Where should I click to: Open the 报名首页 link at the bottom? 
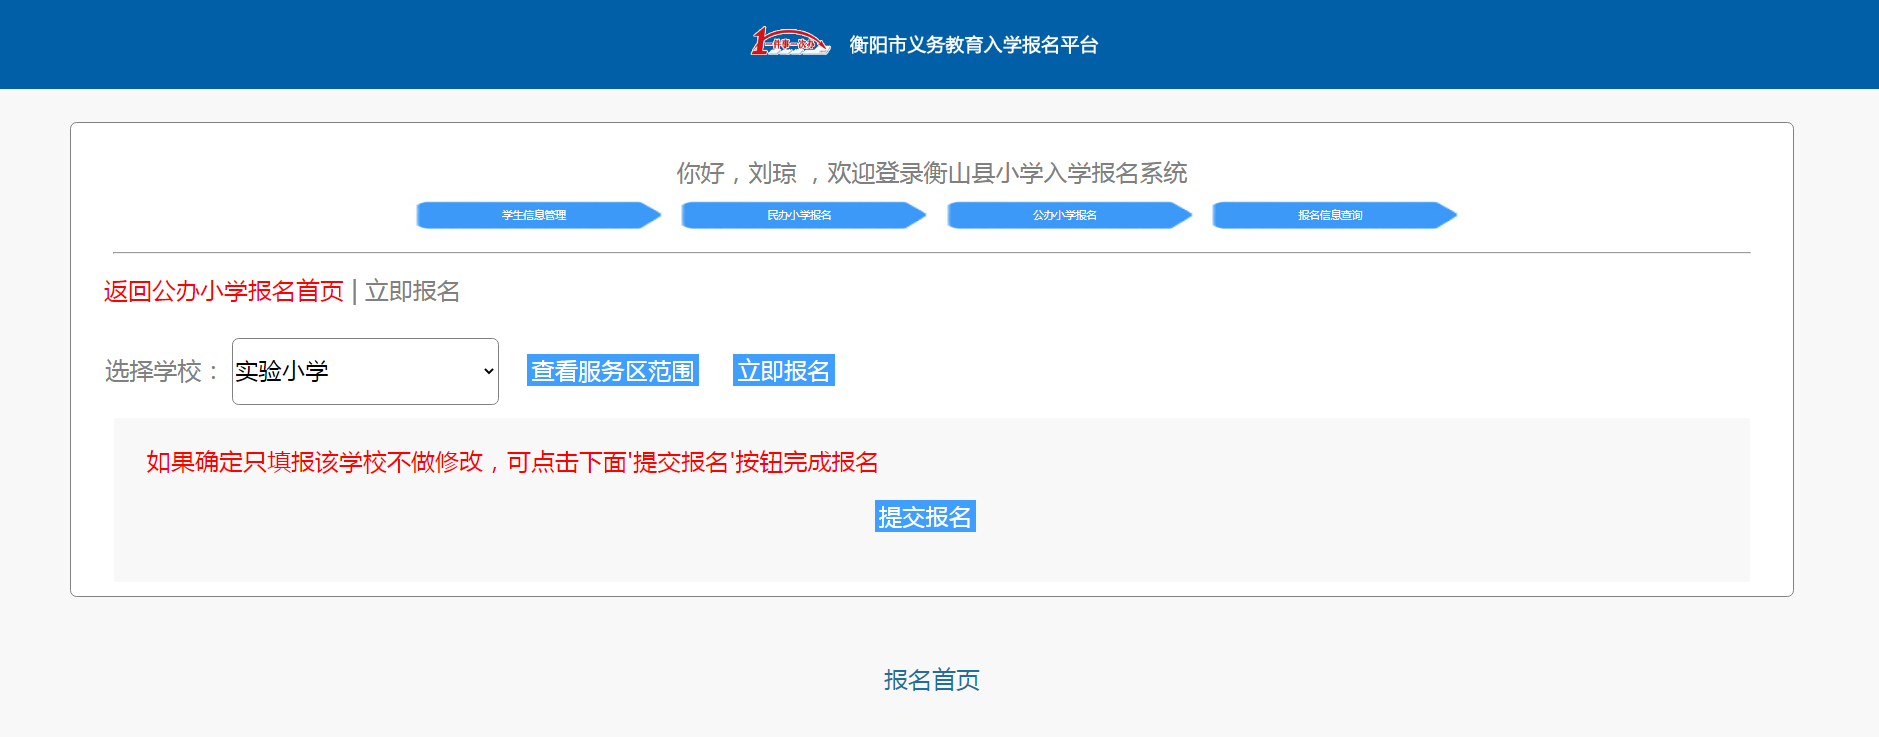click(931, 680)
